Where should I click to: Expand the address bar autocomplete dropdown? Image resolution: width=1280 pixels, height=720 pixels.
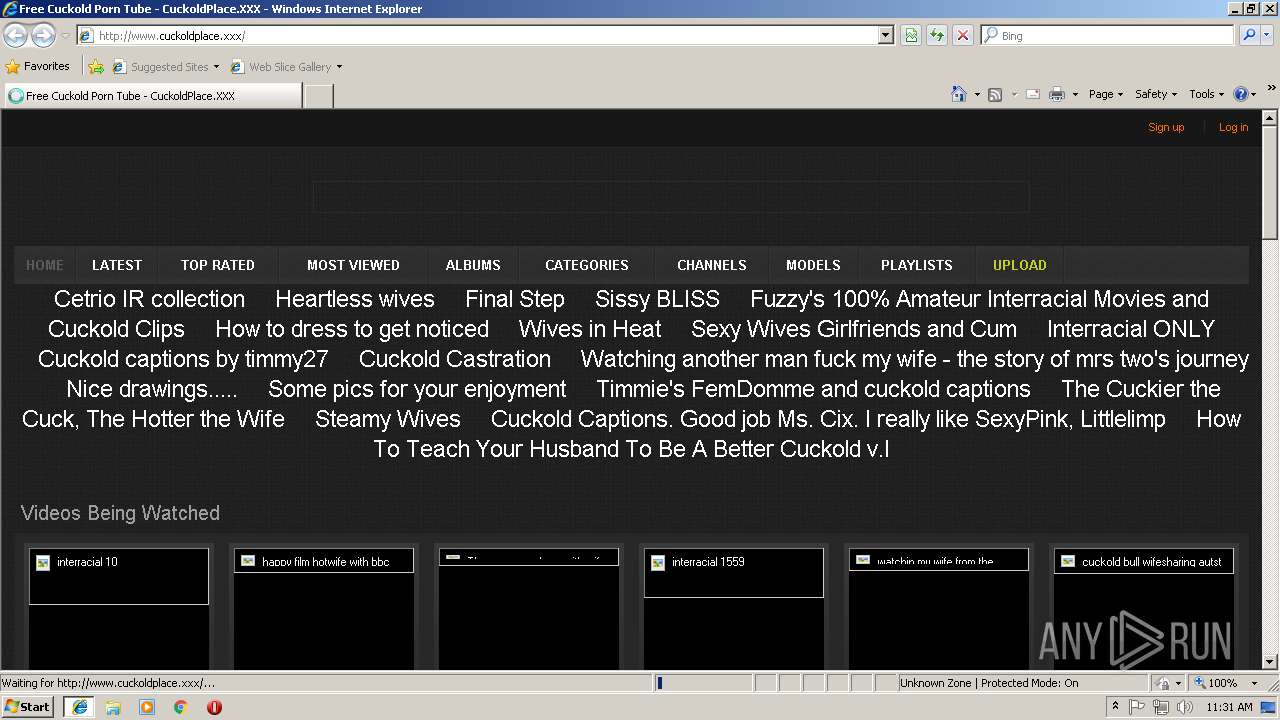tap(885, 35)
